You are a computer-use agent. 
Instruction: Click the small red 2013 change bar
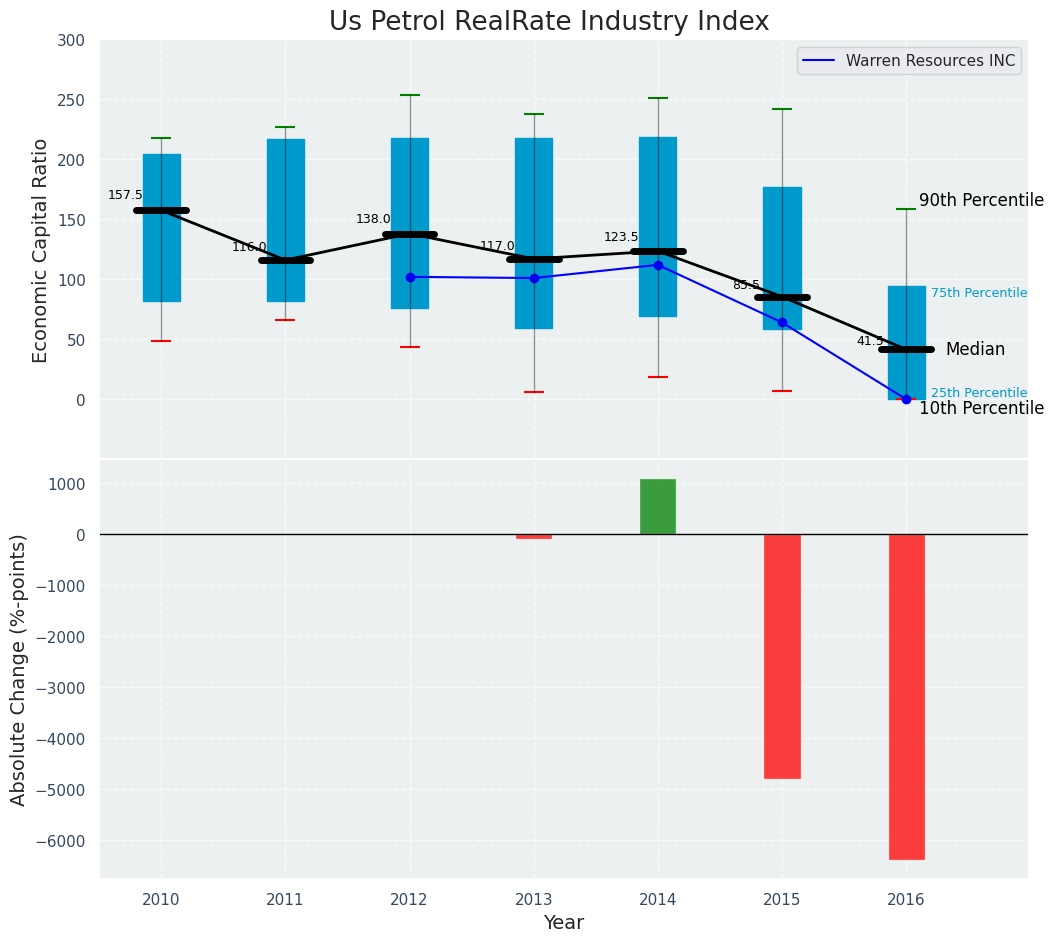click(x=534, y=537)
